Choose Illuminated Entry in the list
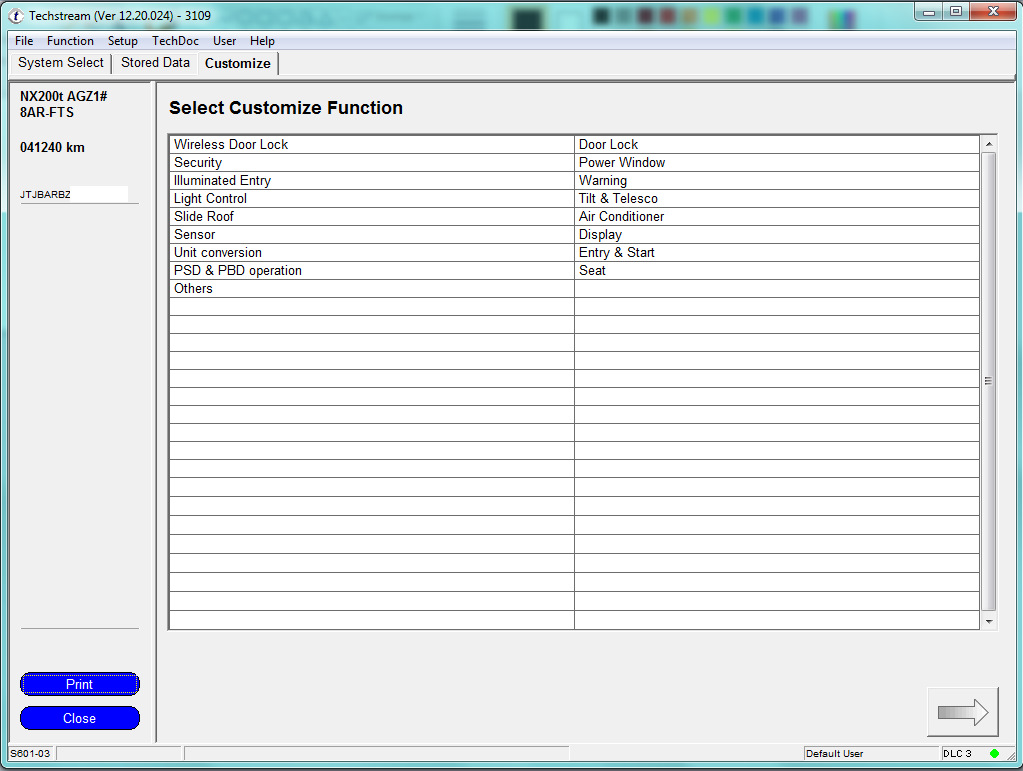1023x771 pixels. click(371, 181)
